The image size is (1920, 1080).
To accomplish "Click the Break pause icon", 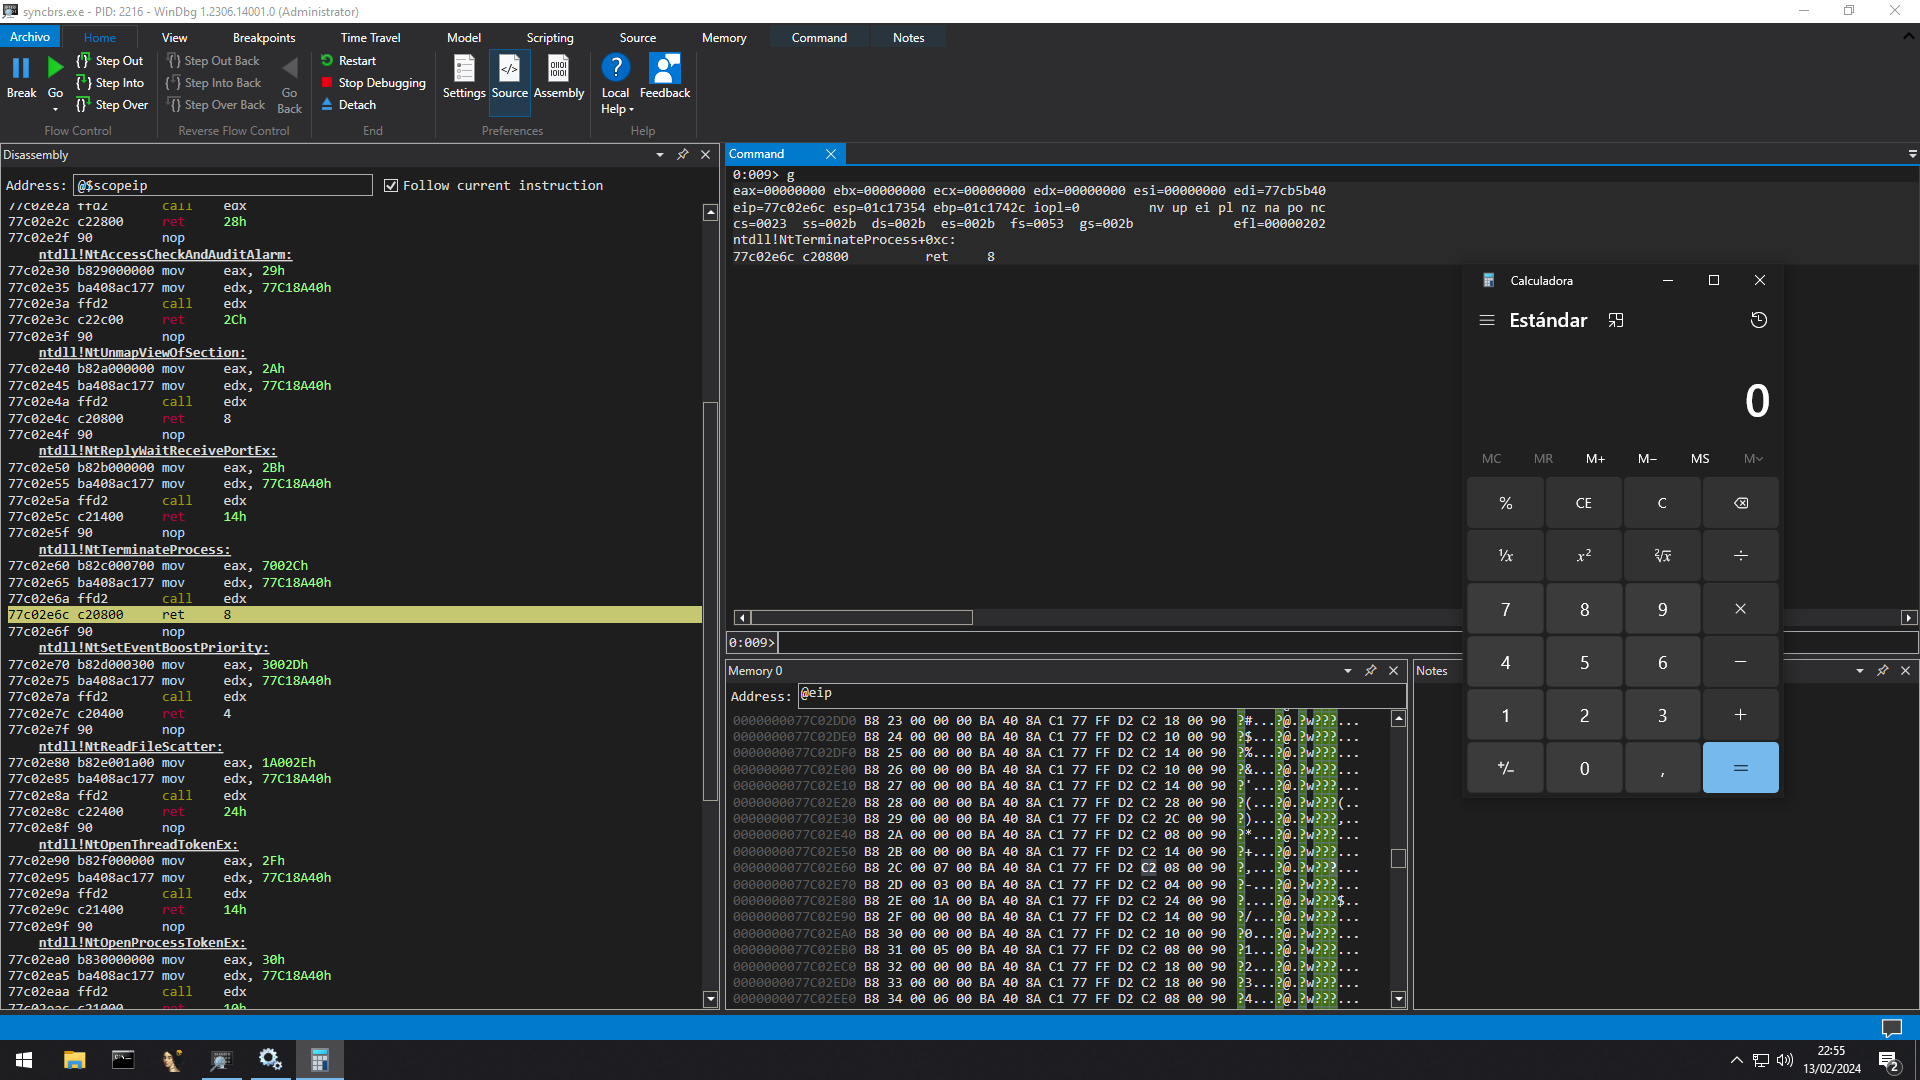I will click(x=21, y=68).
